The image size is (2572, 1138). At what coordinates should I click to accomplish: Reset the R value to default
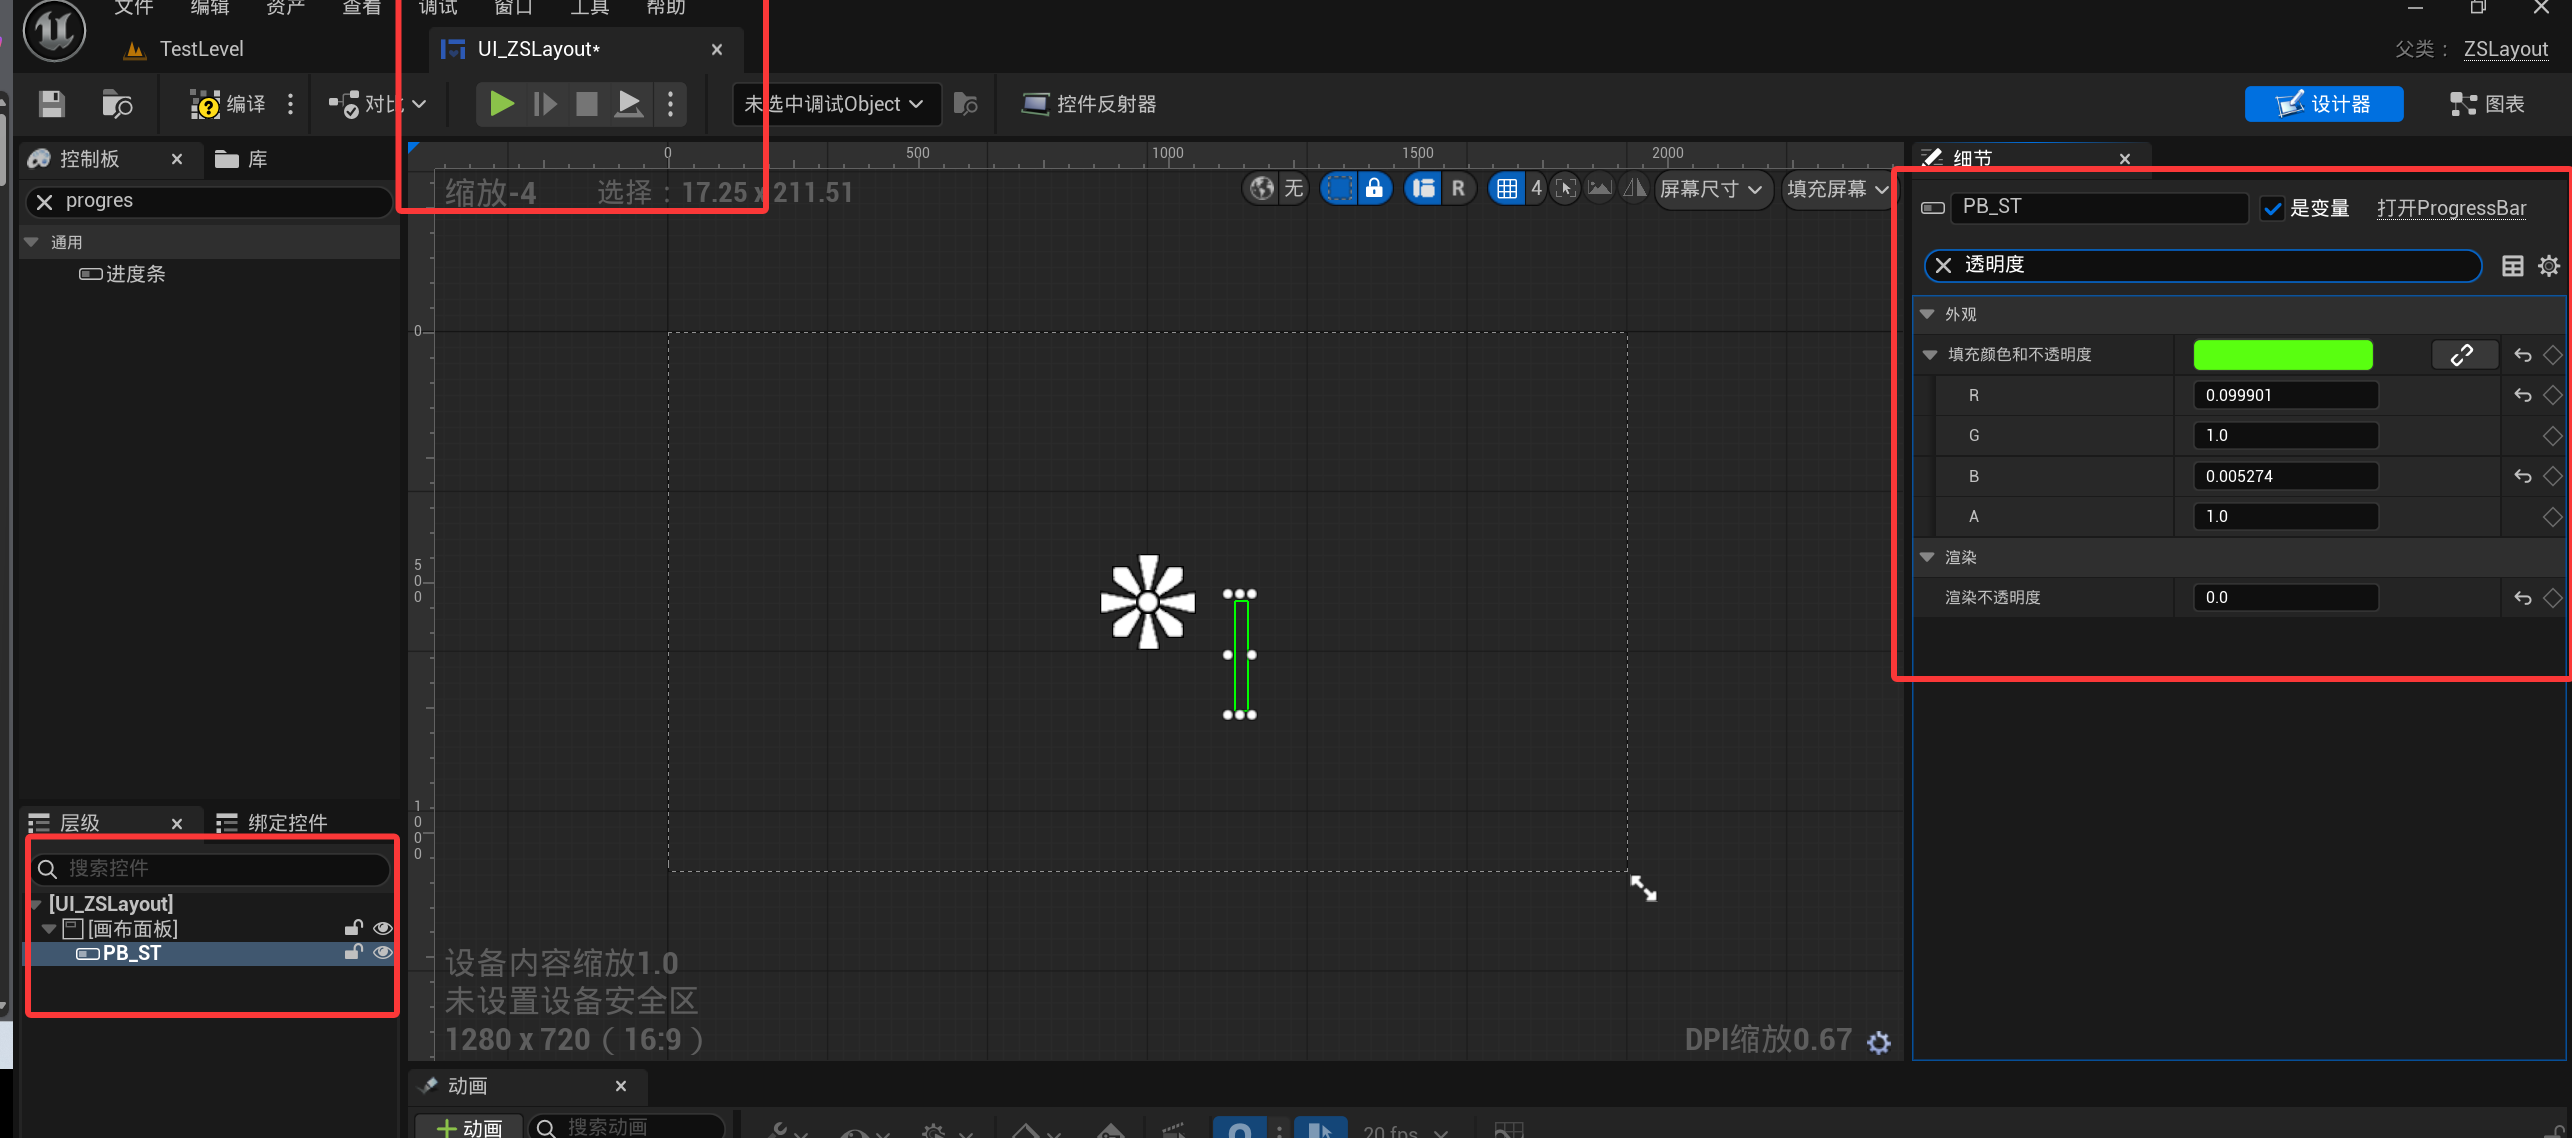point(2522,396)
